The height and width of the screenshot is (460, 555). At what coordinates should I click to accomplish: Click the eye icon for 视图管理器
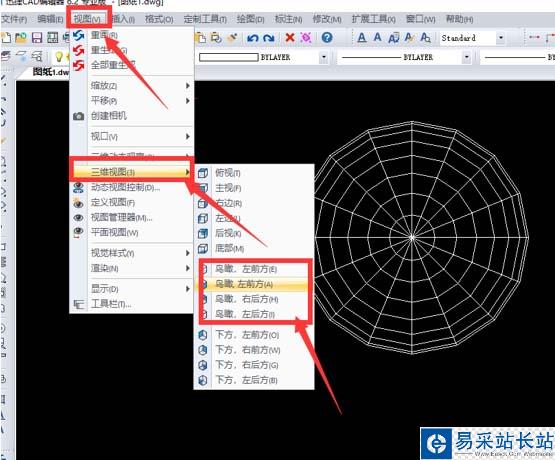coord(78,218)
